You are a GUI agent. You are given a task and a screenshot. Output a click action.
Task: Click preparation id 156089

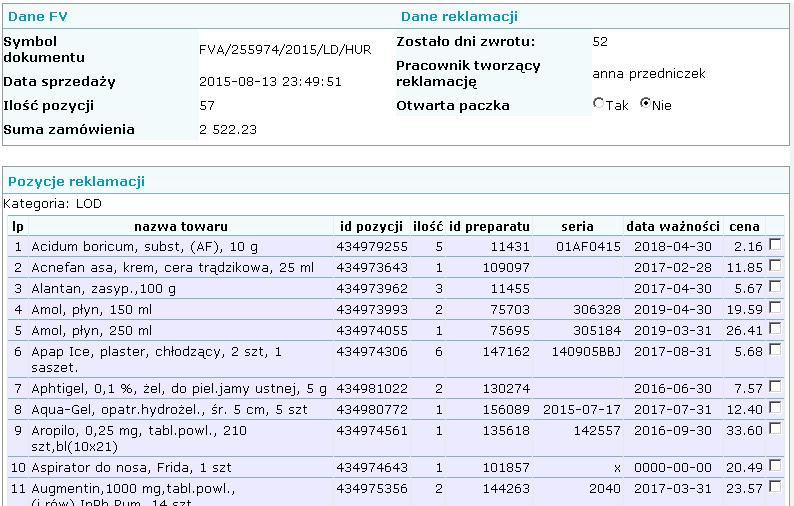point(506,409)
